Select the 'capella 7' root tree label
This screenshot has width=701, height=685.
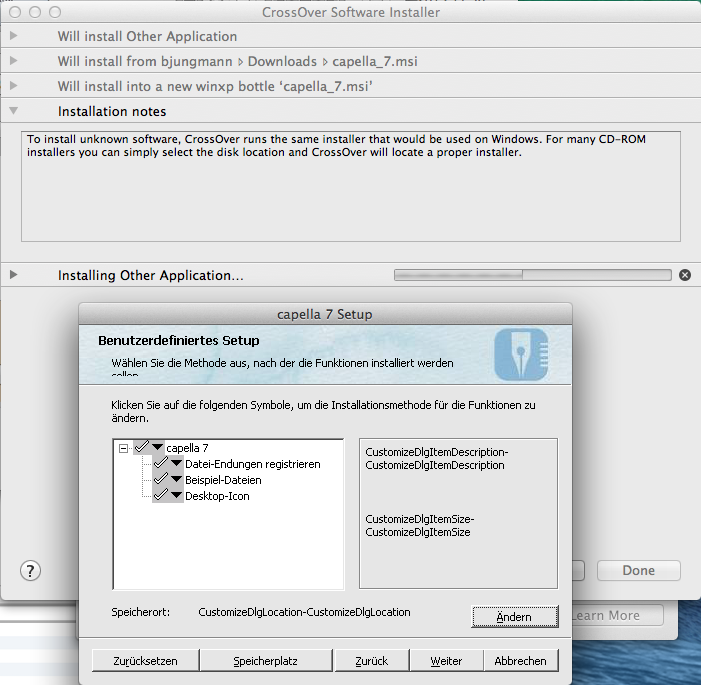[187, 448]
